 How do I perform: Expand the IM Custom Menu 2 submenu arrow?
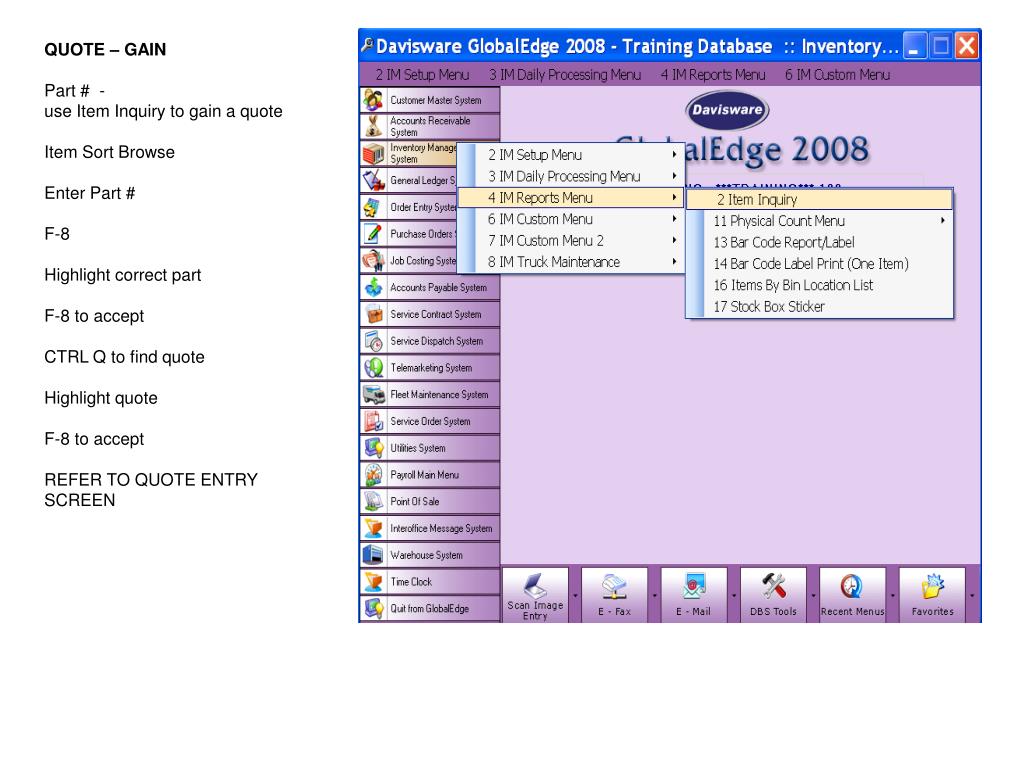pos(674,240)
